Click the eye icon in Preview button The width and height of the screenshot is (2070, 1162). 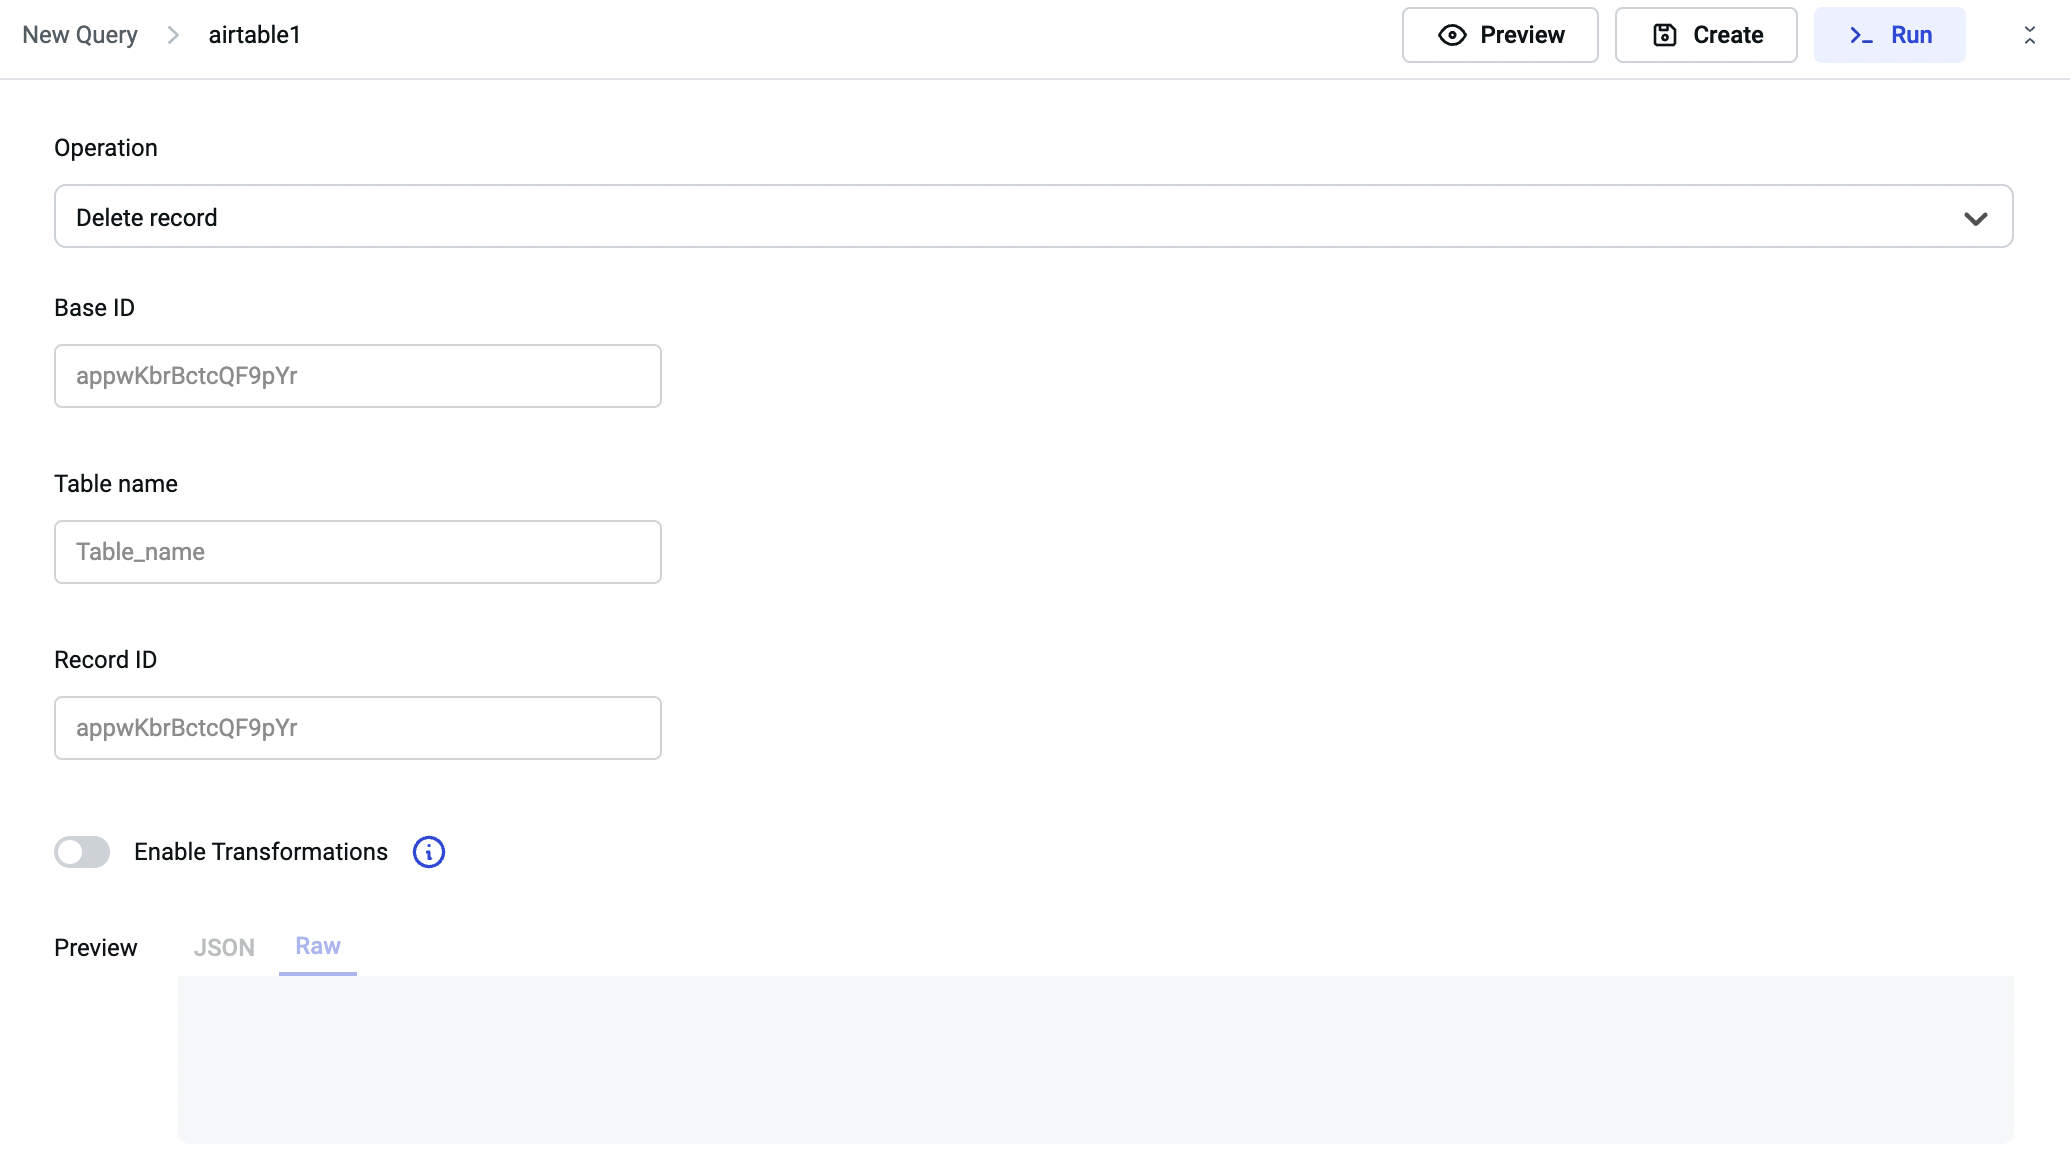(1452, 35)
